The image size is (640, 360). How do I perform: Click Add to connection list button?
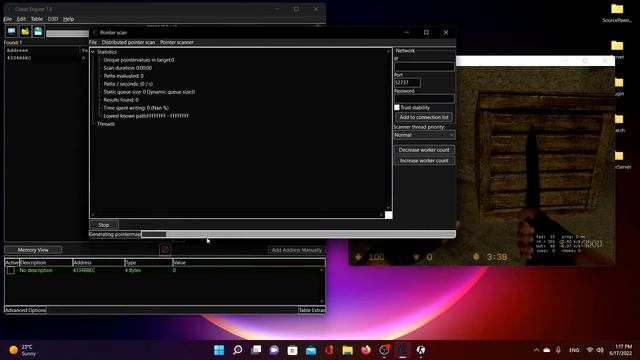click(424, 117)
